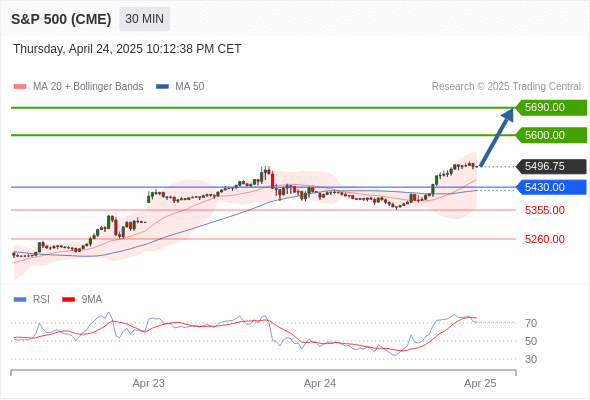Screen dimensions: 590x400
Task: Select the 5690.00 resistance price tag
Action: click(551, 107)
